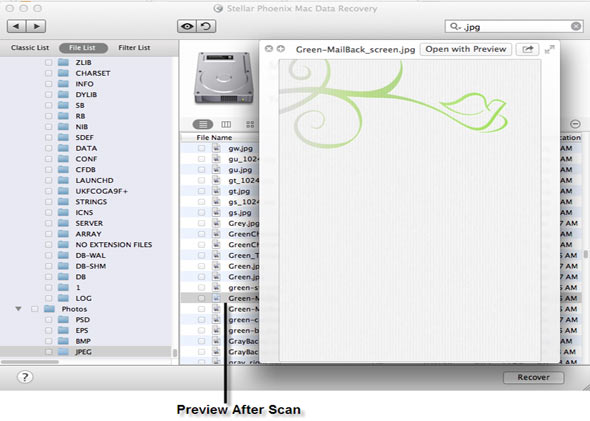Check the Photos folder checkbox

point(35,309)
